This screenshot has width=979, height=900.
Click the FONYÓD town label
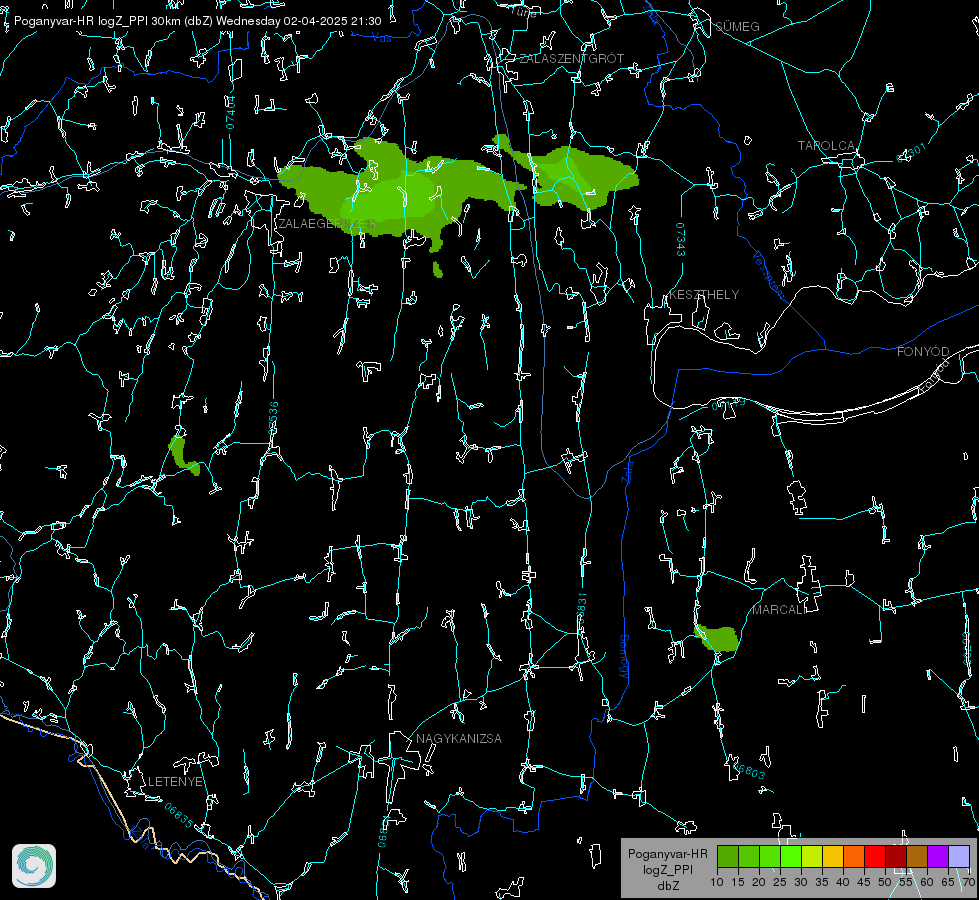pyautogui.click(x=923, y=352)
